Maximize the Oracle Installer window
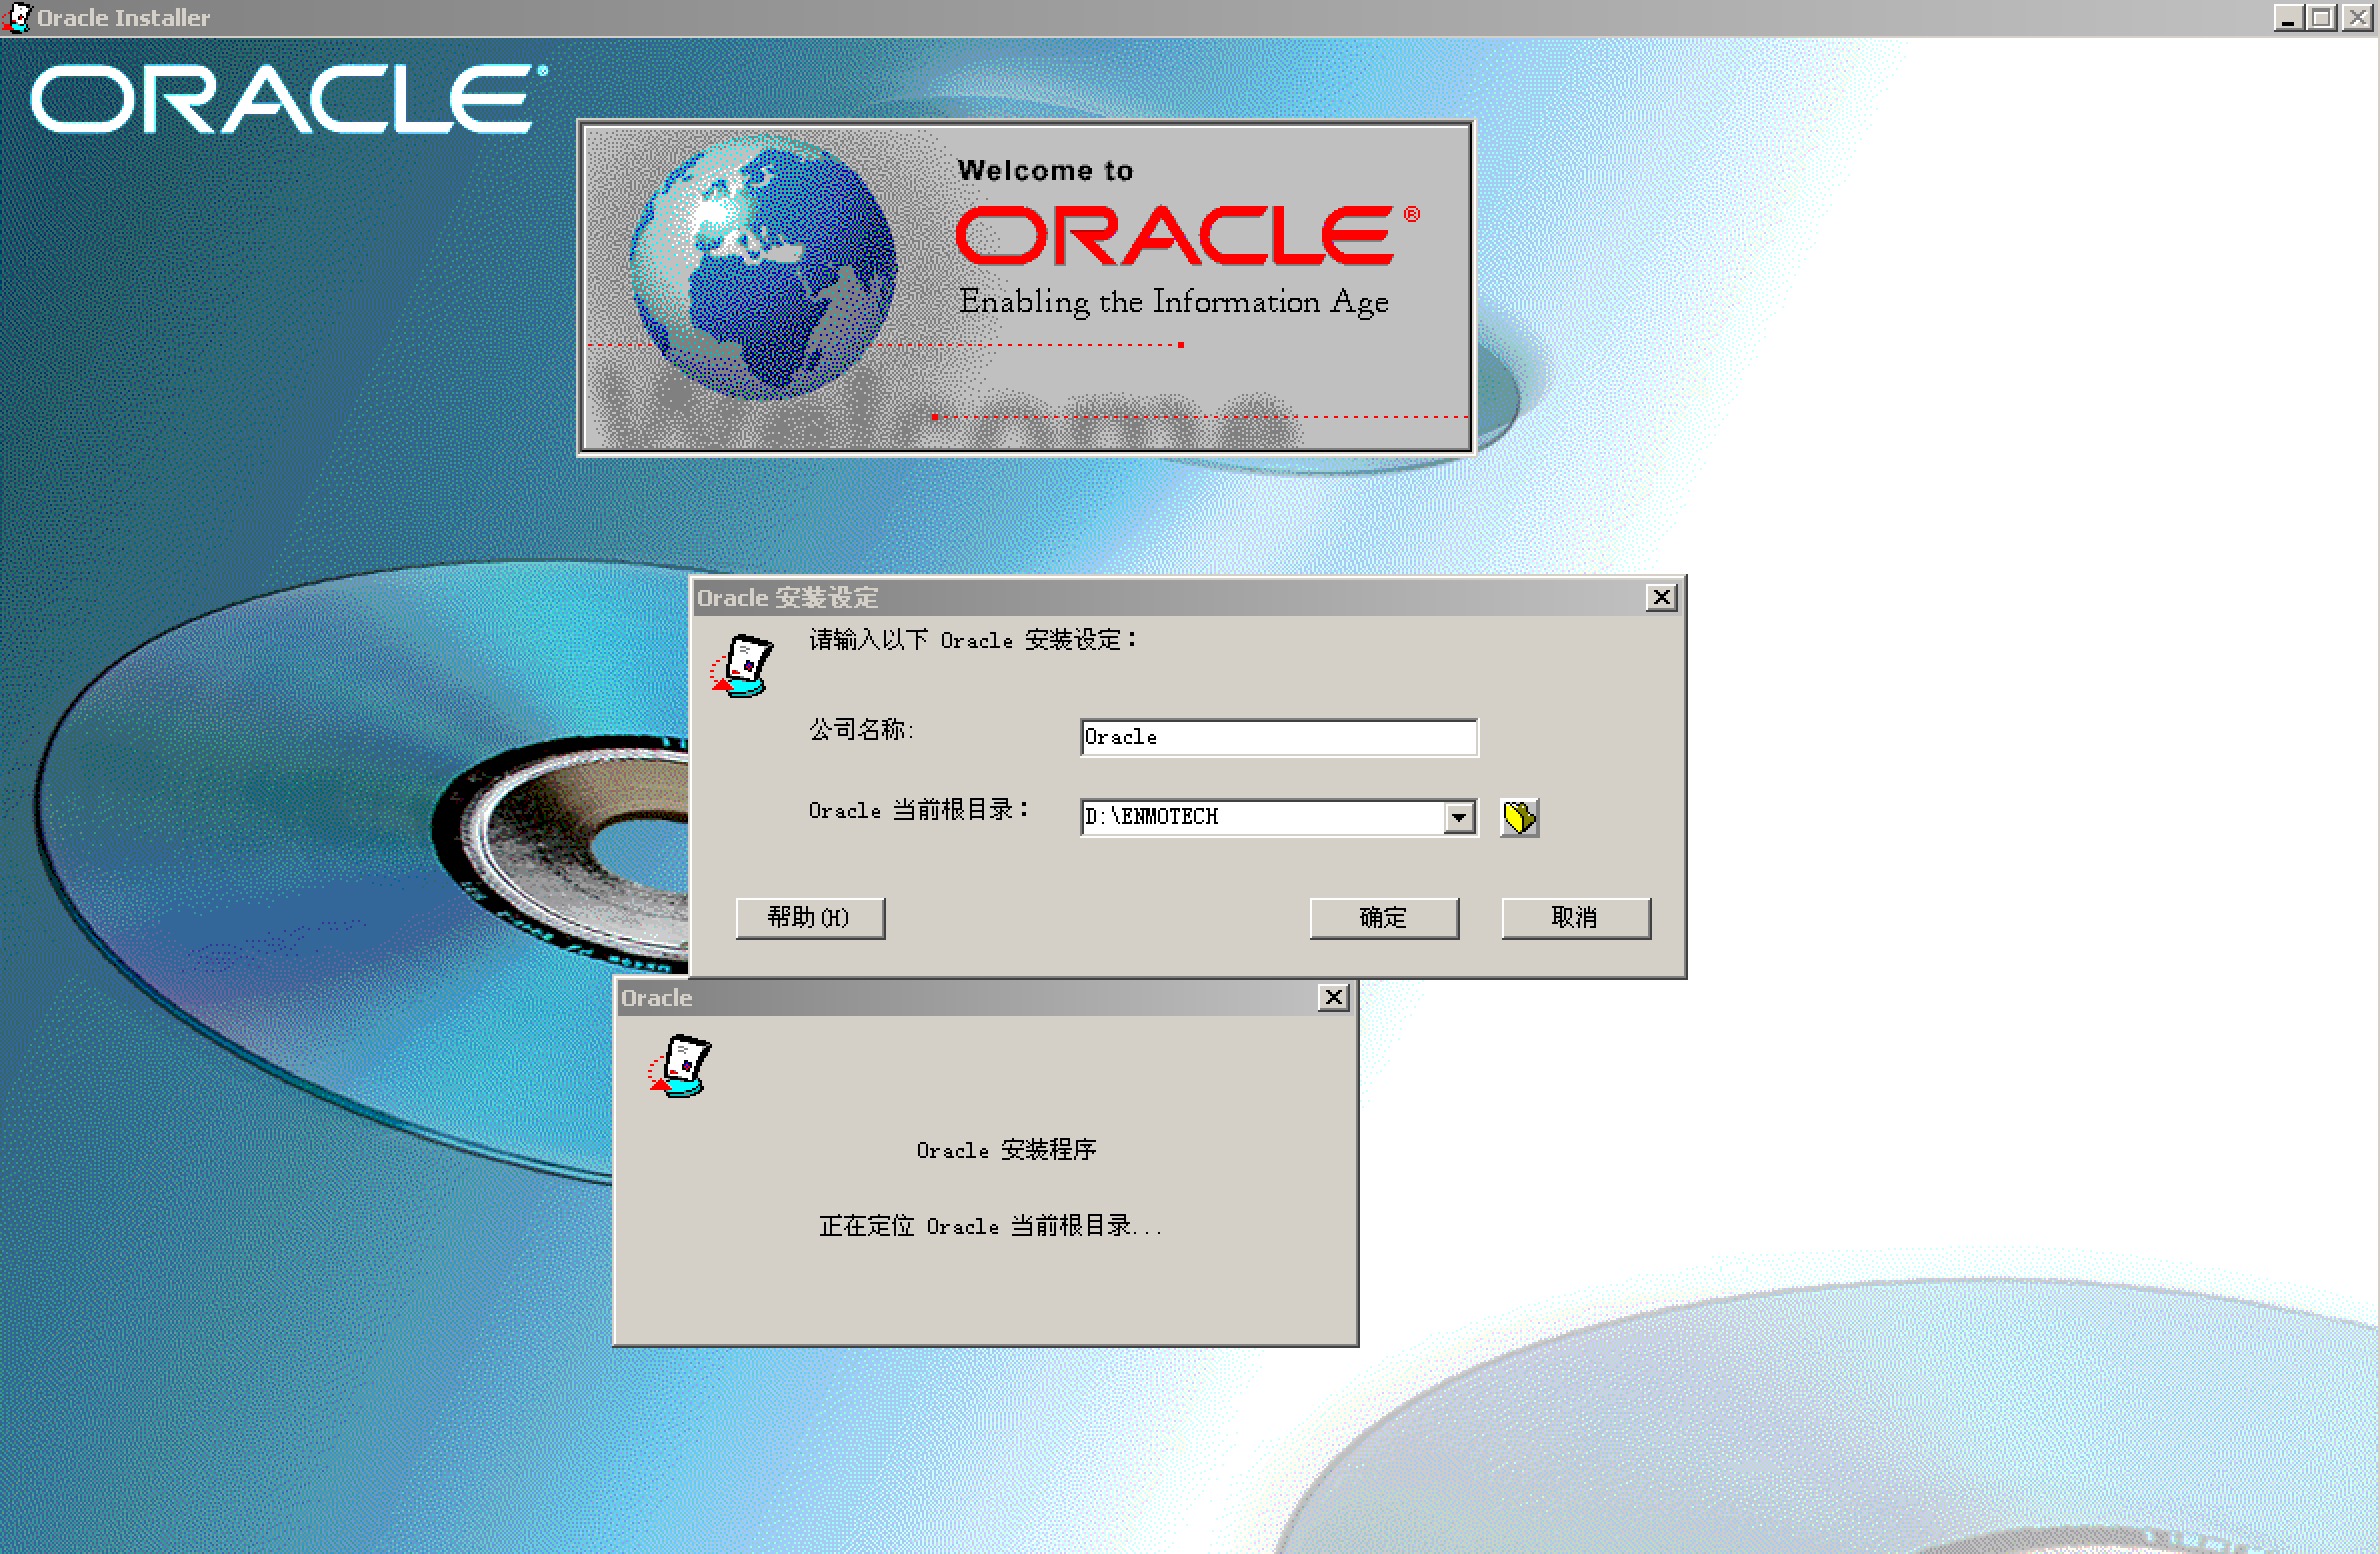This screenshot has width=2380, height=1554. point(2322,17)
